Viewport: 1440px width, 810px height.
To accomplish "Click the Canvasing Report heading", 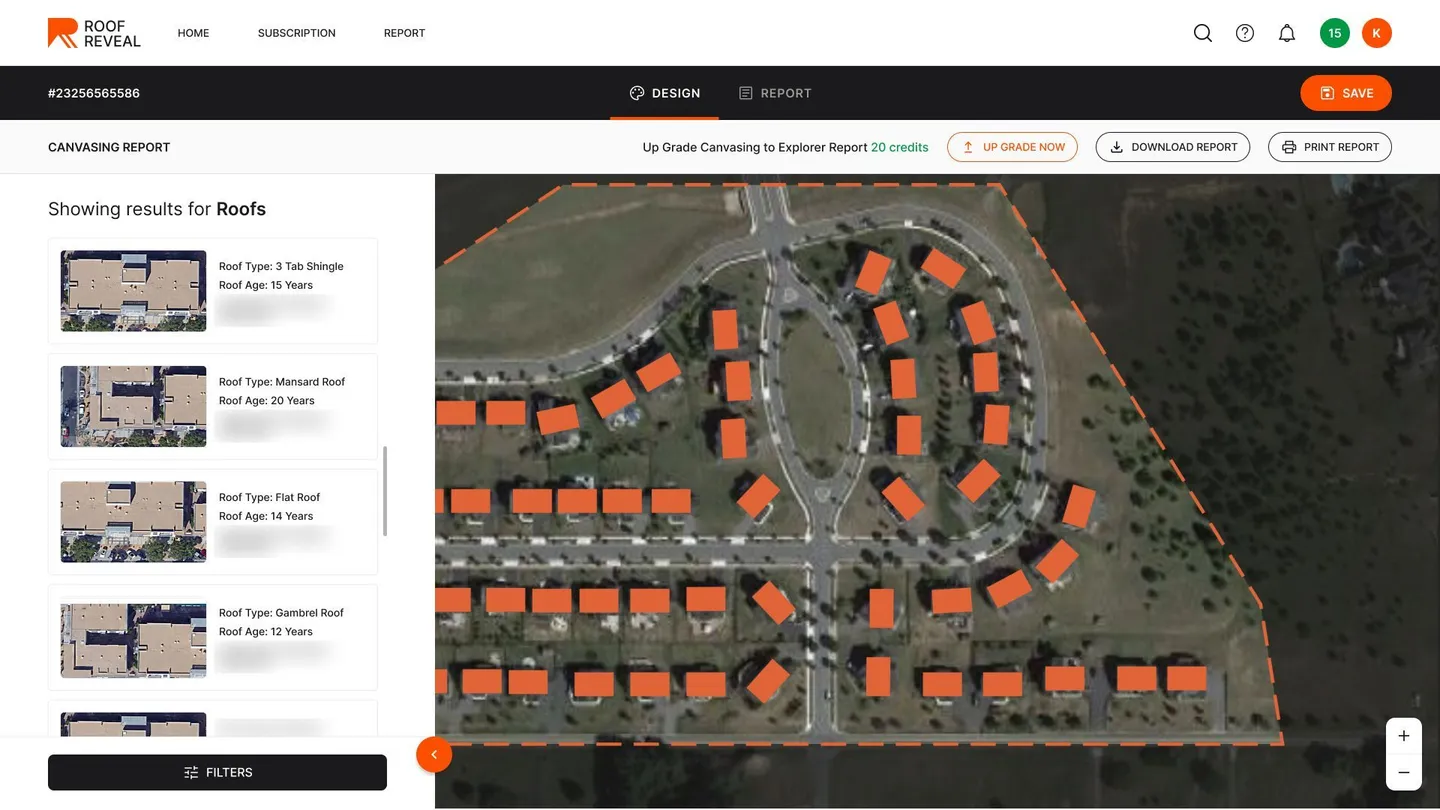I will [109, 147].
